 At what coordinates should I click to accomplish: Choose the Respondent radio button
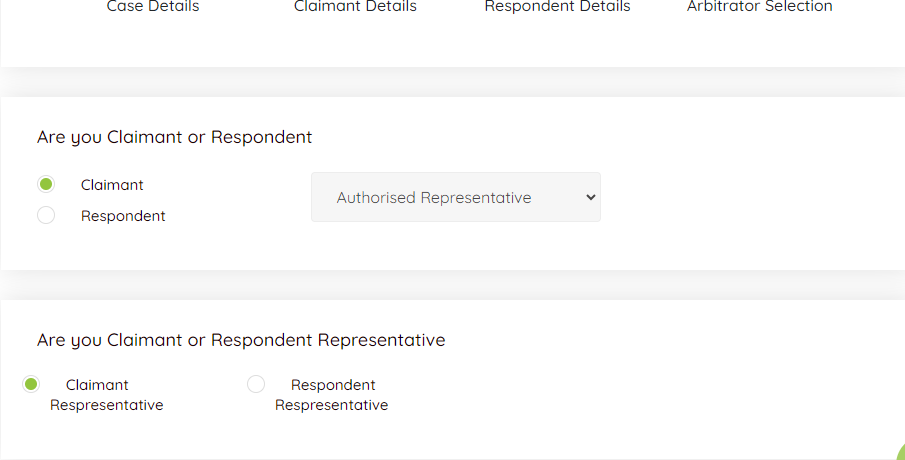coord(46,215)
